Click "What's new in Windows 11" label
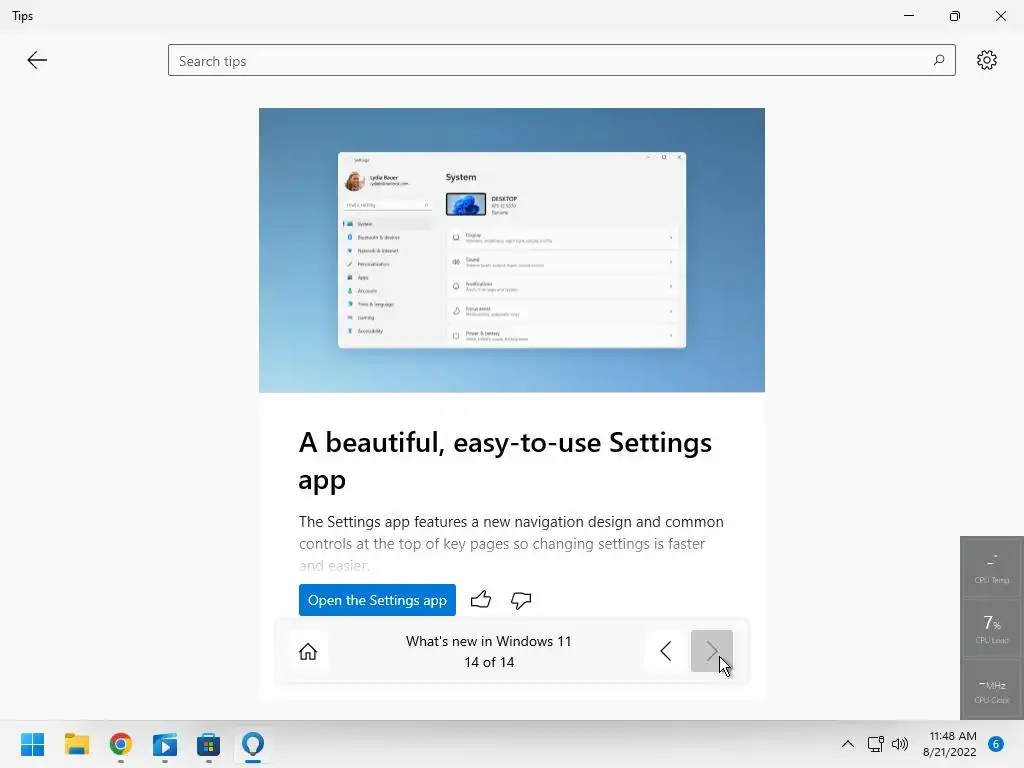Image resolution: width=1024 pixels, height=768 pixels. pyautogui.click(x=488, y=641)
